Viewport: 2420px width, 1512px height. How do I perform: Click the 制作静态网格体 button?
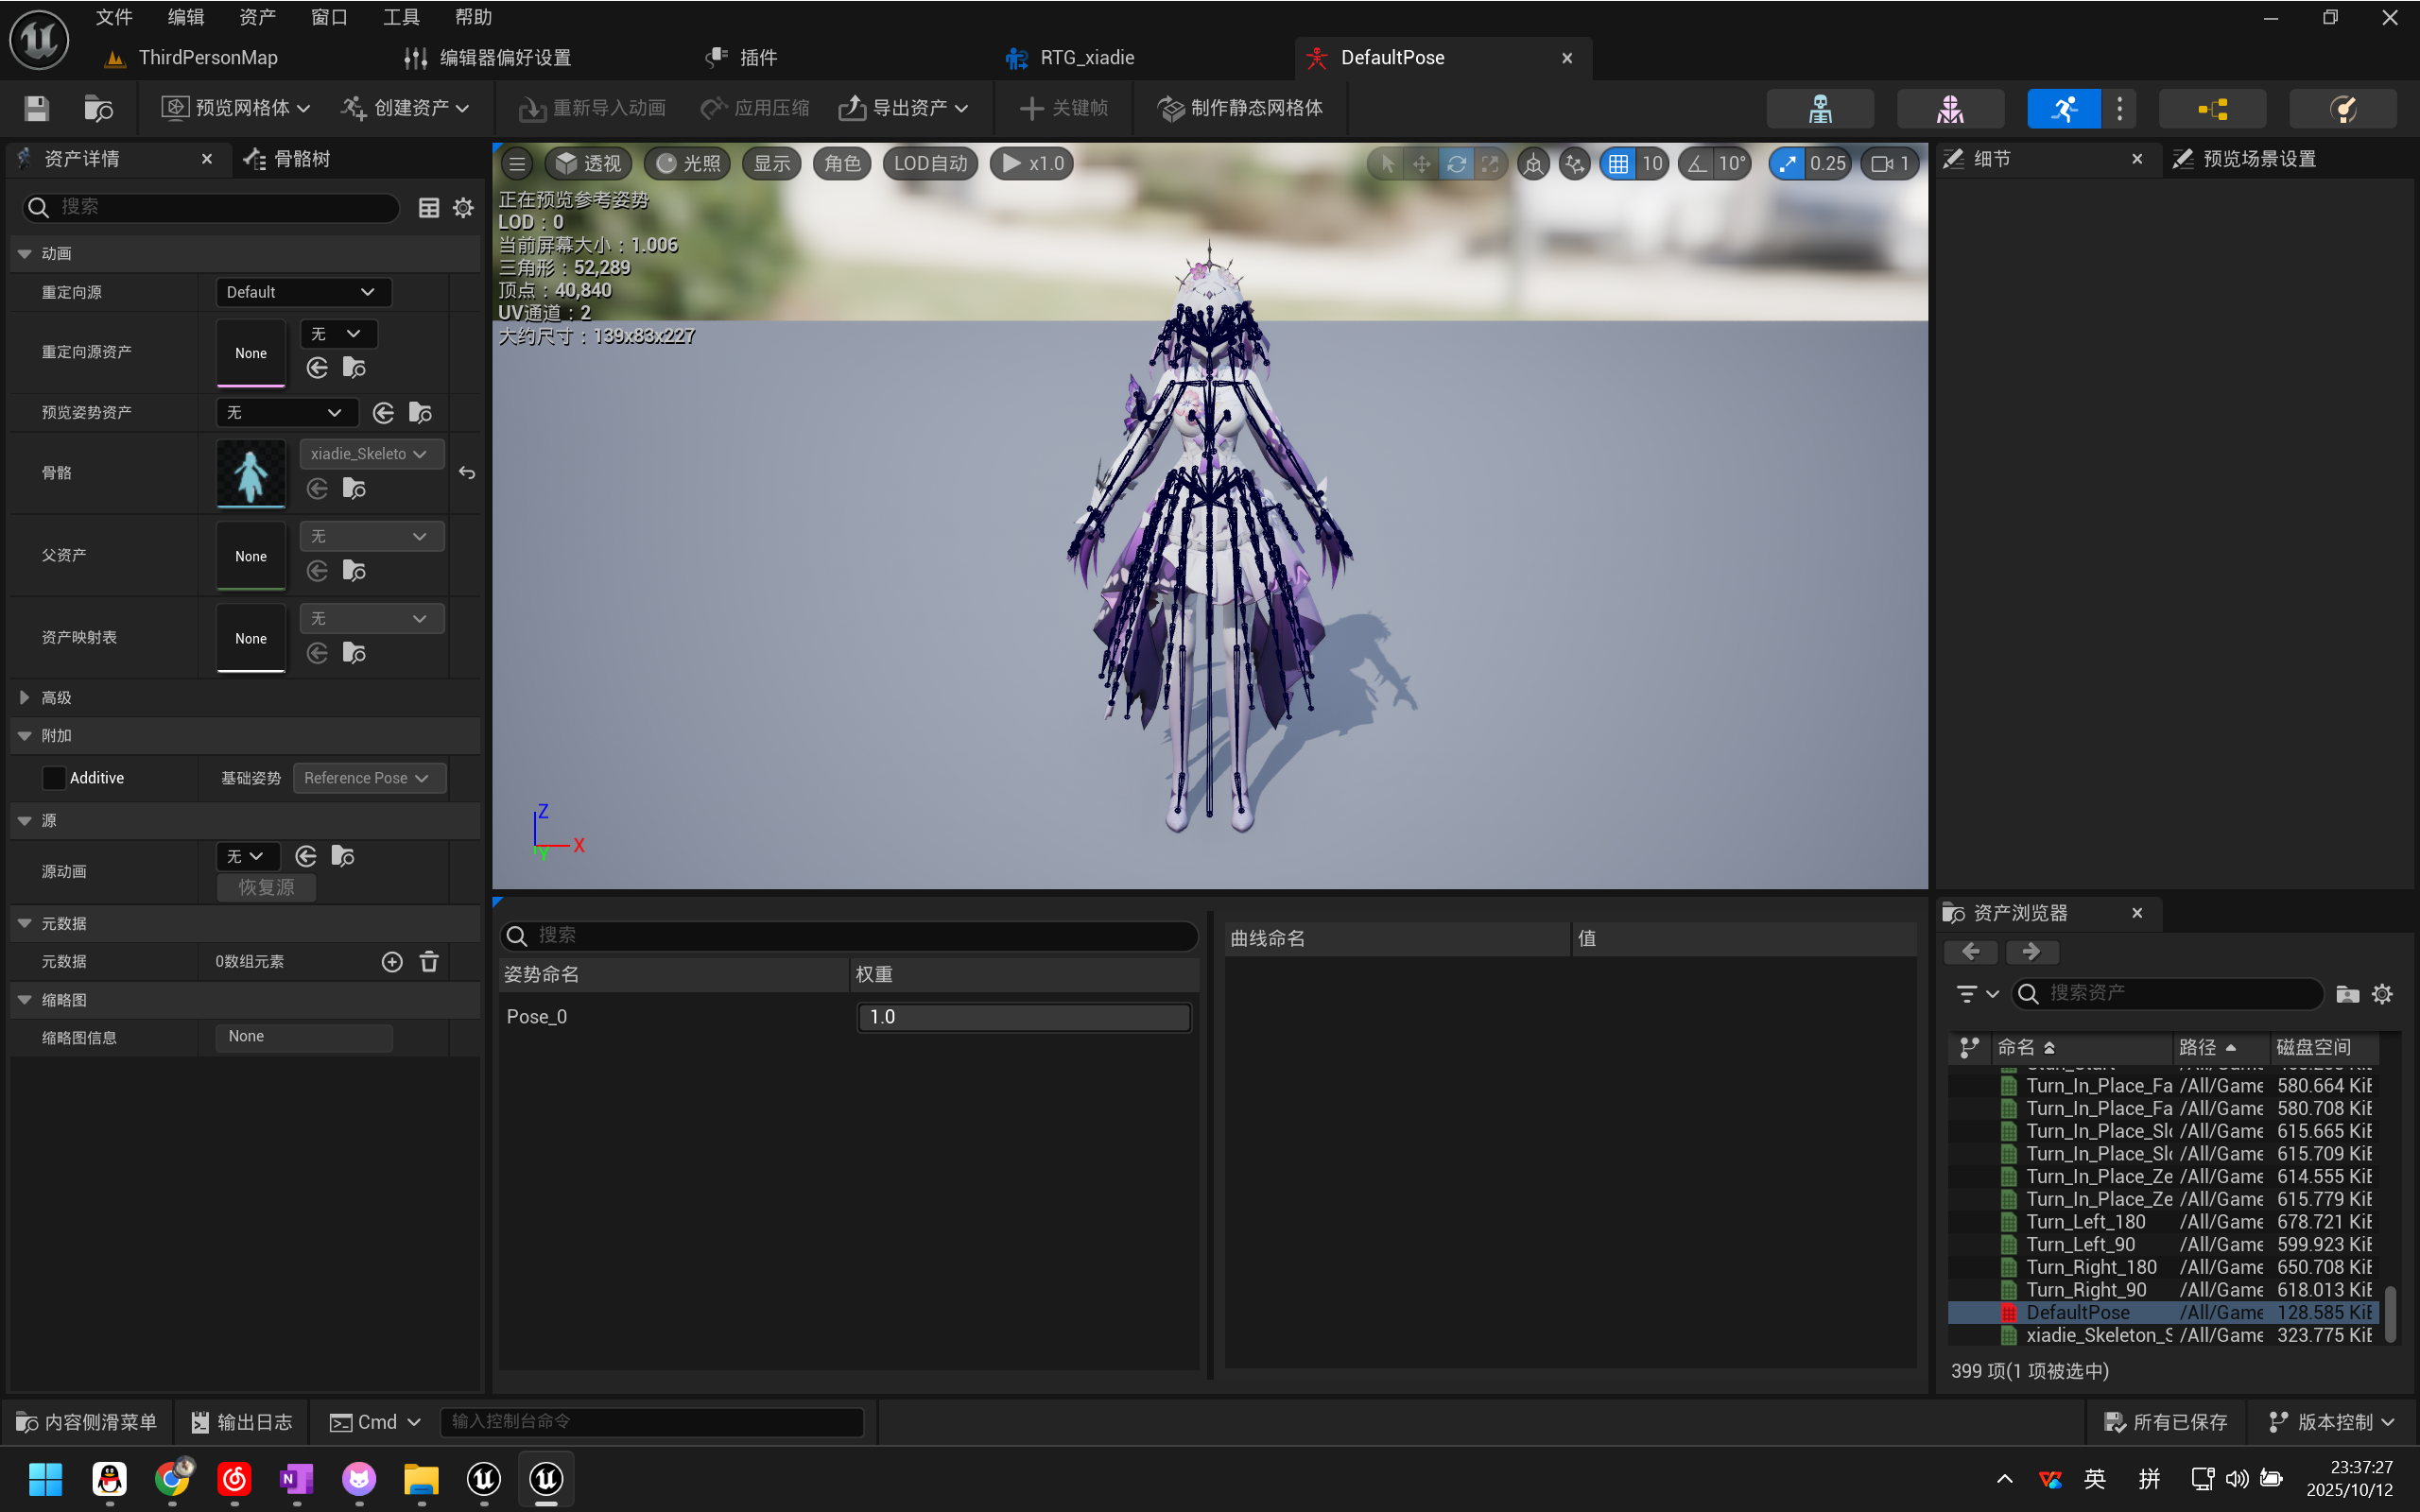1240,108
